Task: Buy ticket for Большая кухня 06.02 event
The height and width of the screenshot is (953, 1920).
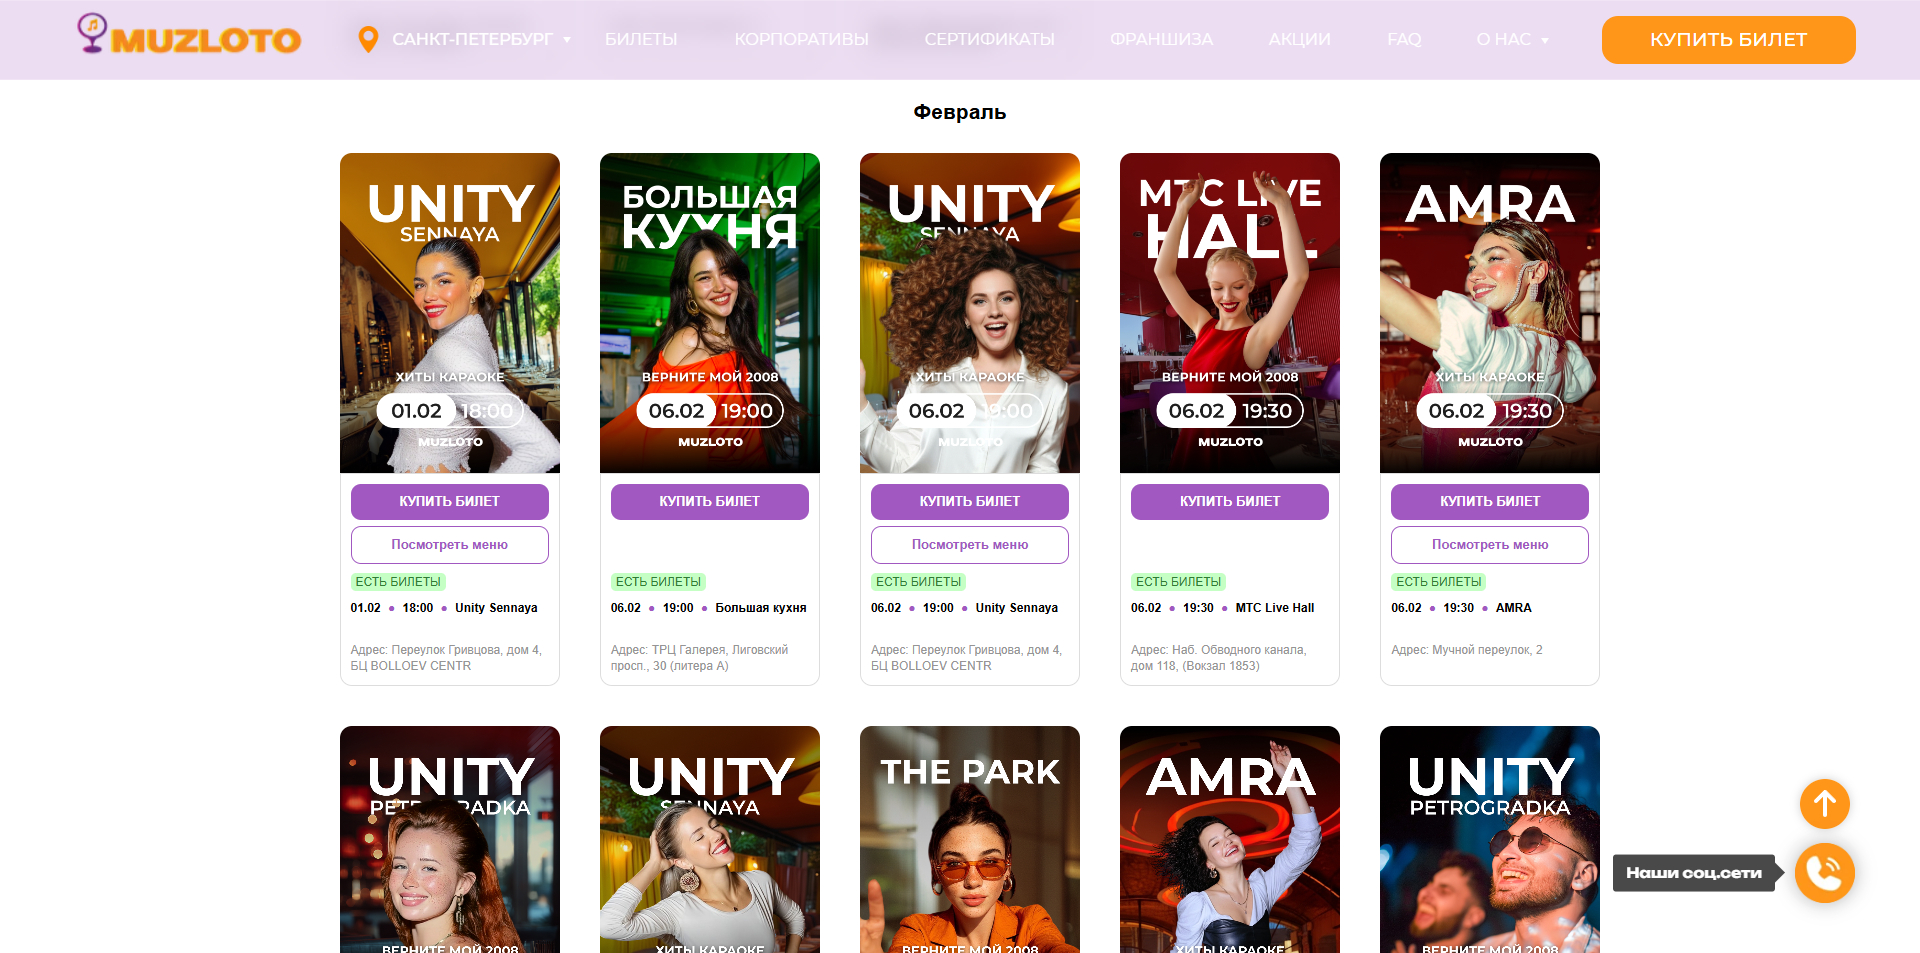Action: pyautogui.click(x=709, y=502)
